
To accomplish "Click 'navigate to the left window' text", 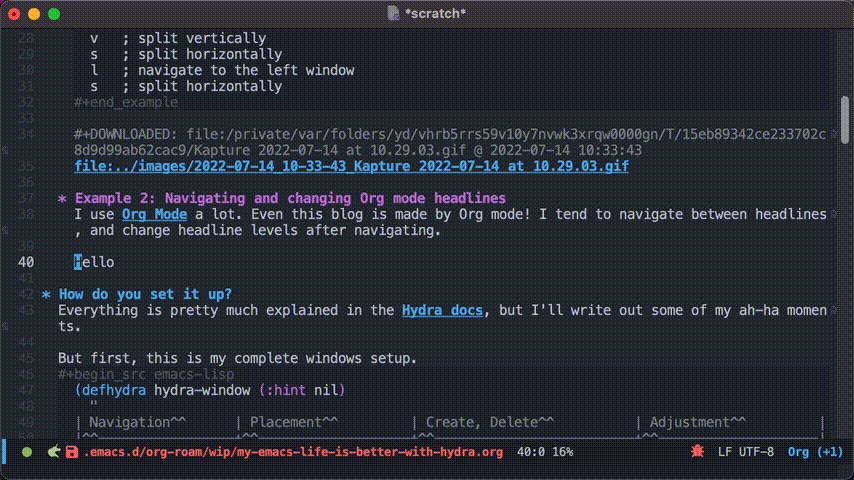I will [x=246, y=70].
